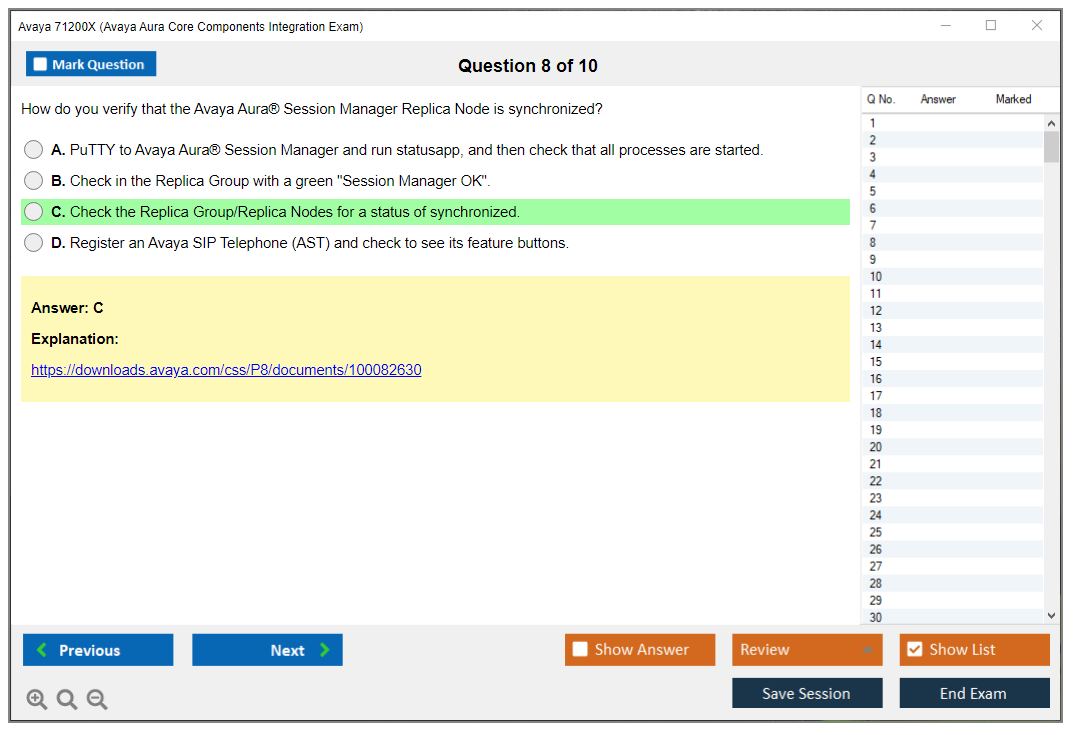1075x735 pixels.
Task: Choose option C radio button for Replica Nodes
Action: pyautogui.click(x=34, y=212)
